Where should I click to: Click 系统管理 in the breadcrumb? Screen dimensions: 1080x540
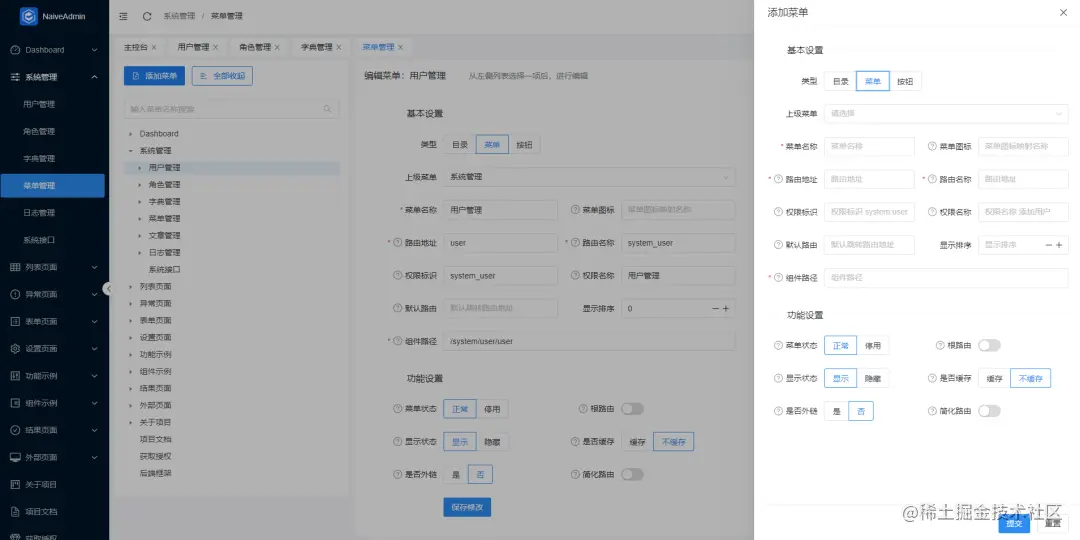coord(179,16)
